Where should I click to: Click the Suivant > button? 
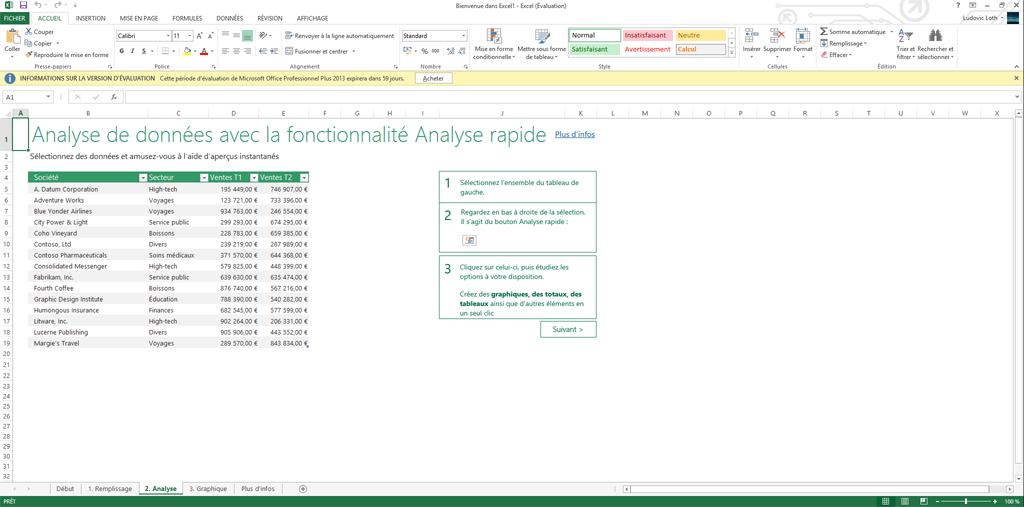(568, 329)
